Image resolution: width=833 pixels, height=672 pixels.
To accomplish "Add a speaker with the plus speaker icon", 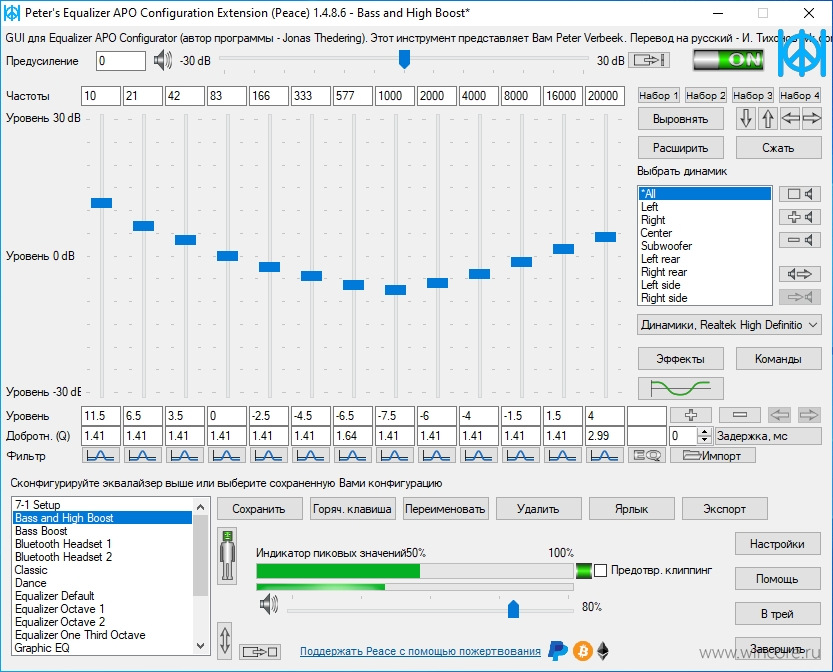I will pyautogui.click(x=800, y=217).
